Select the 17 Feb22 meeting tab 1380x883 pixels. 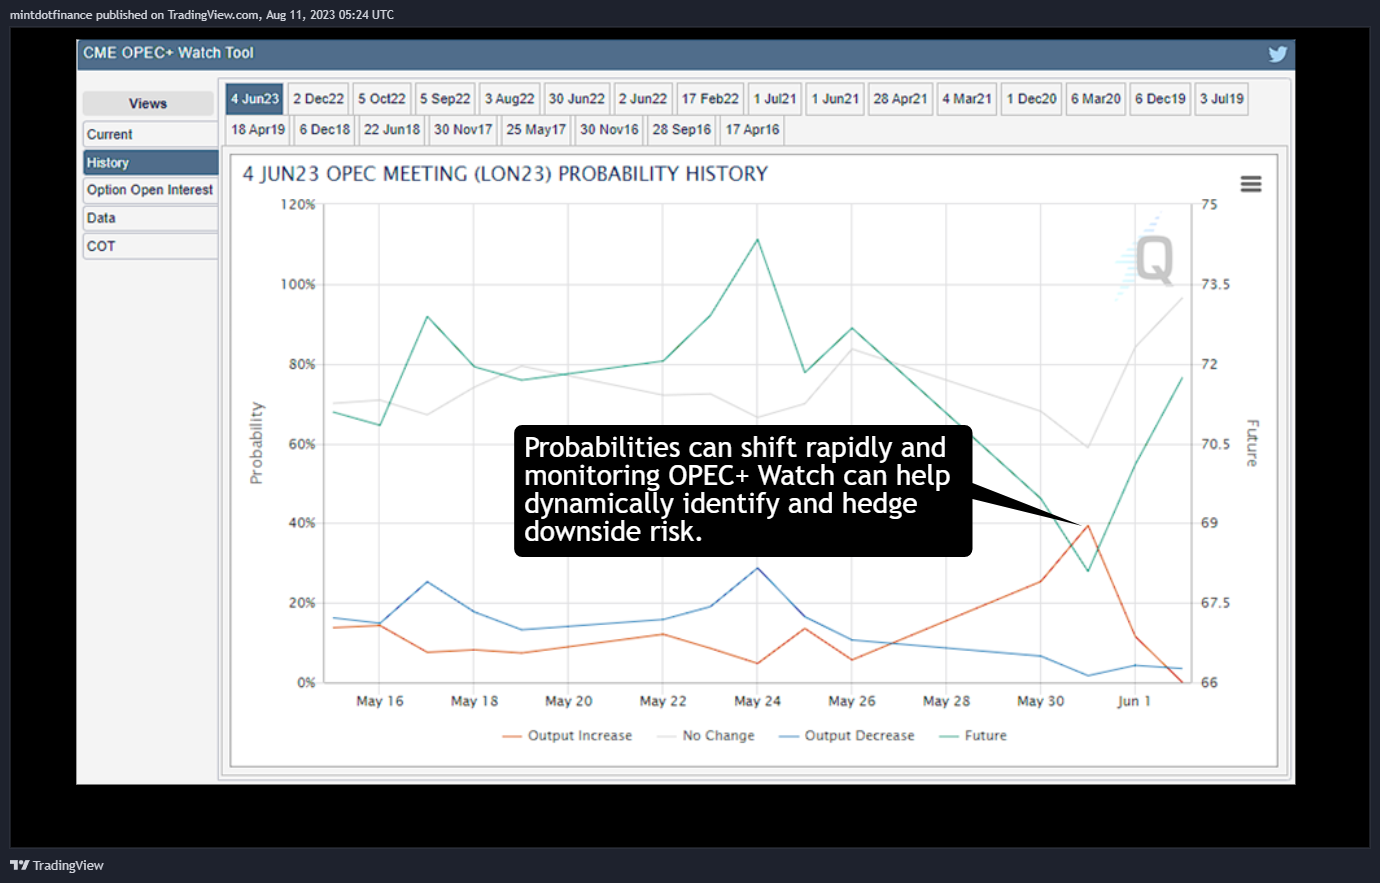(x=710, y=99)
